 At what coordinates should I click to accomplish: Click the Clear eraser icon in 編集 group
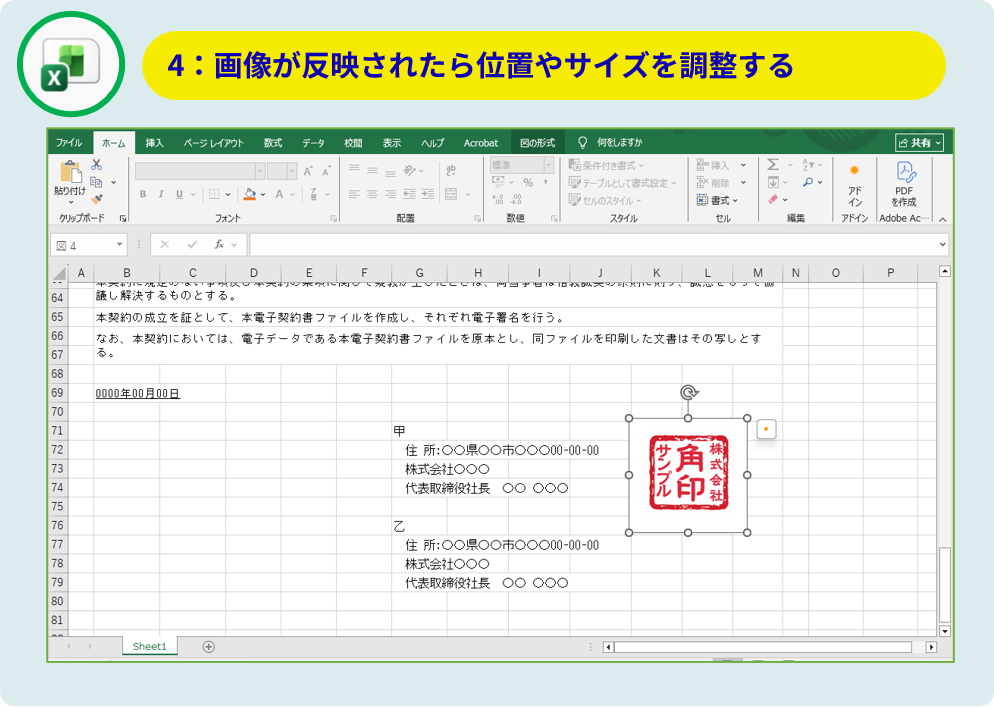click(773, 200)
